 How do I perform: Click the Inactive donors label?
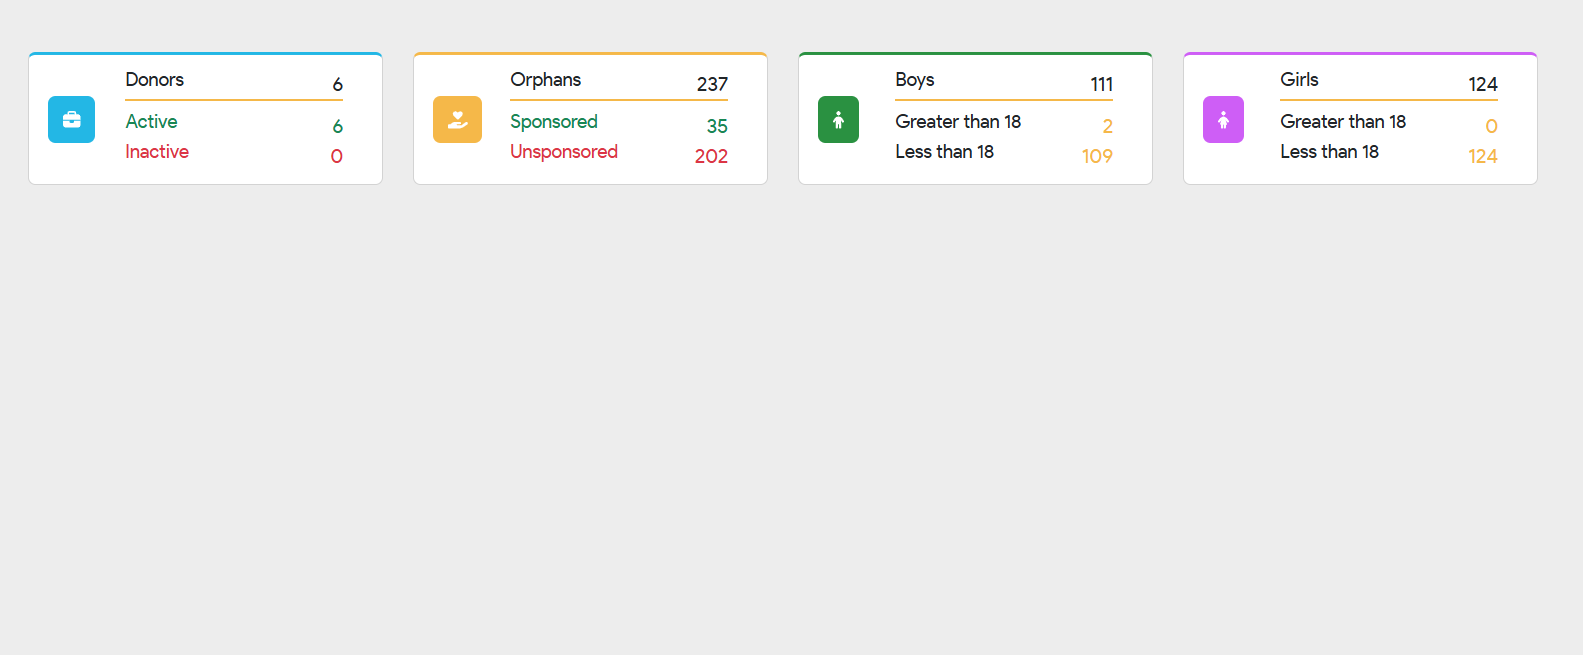(157, 151)
